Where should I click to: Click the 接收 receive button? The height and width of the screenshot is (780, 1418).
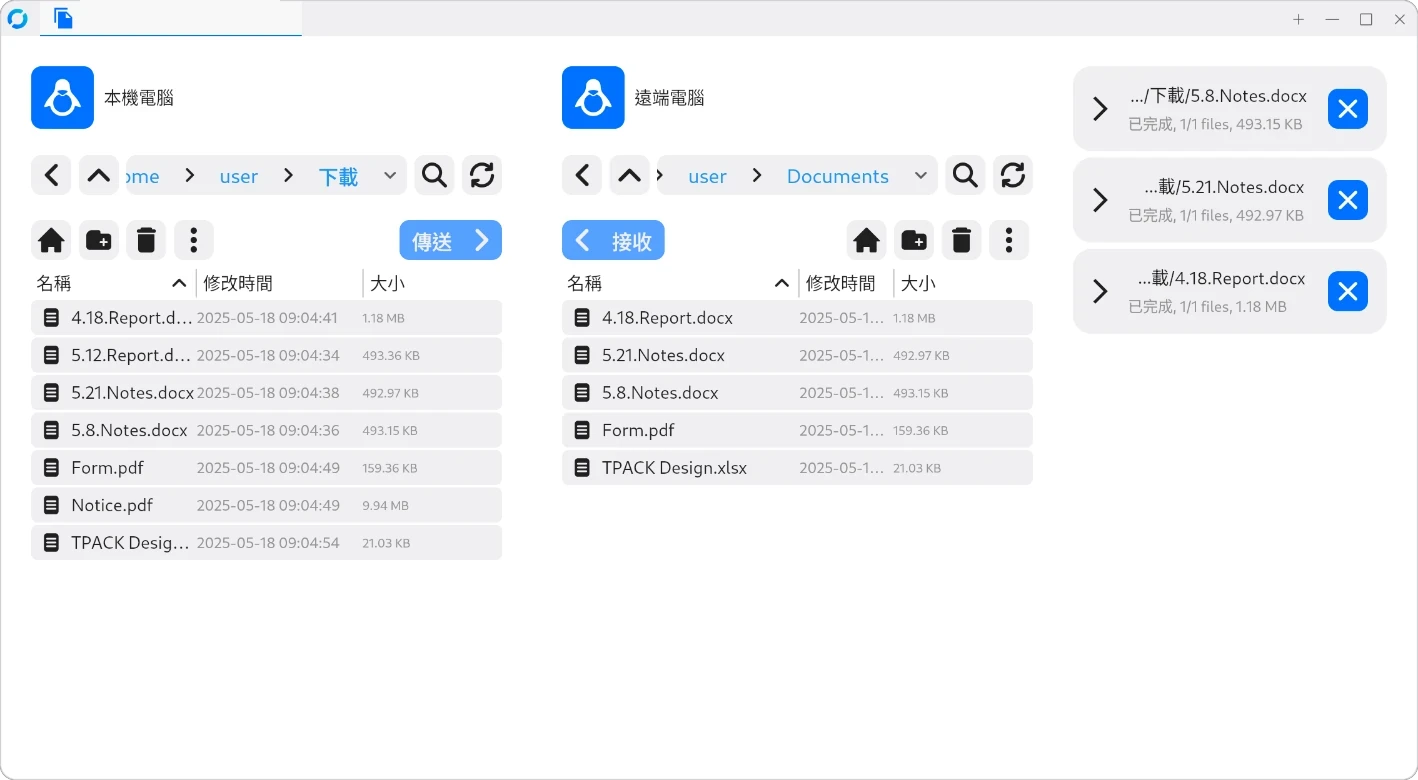pos(613,241)
